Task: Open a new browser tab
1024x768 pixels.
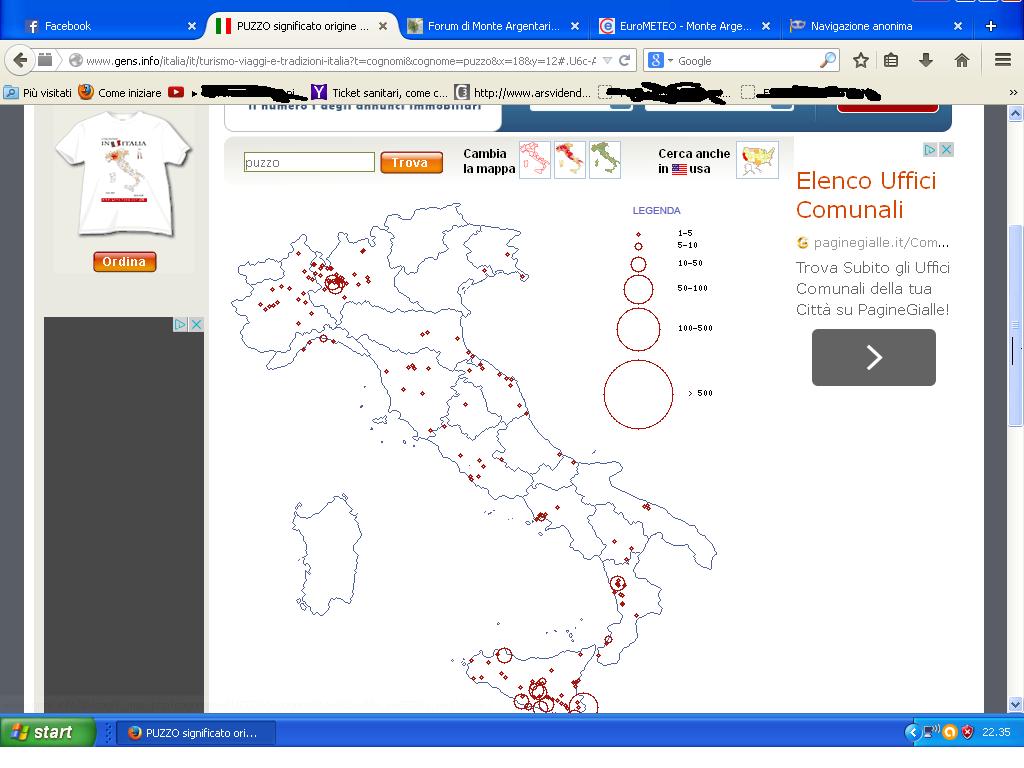Action: click(991, 26)
